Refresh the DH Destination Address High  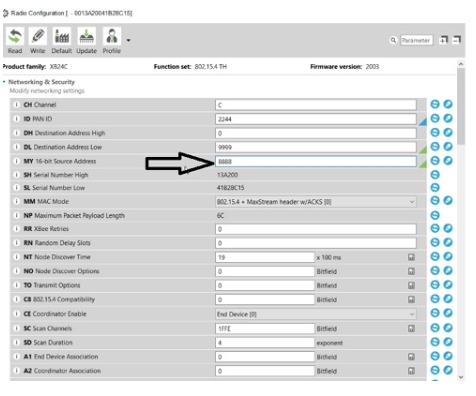tap(435, 133)
